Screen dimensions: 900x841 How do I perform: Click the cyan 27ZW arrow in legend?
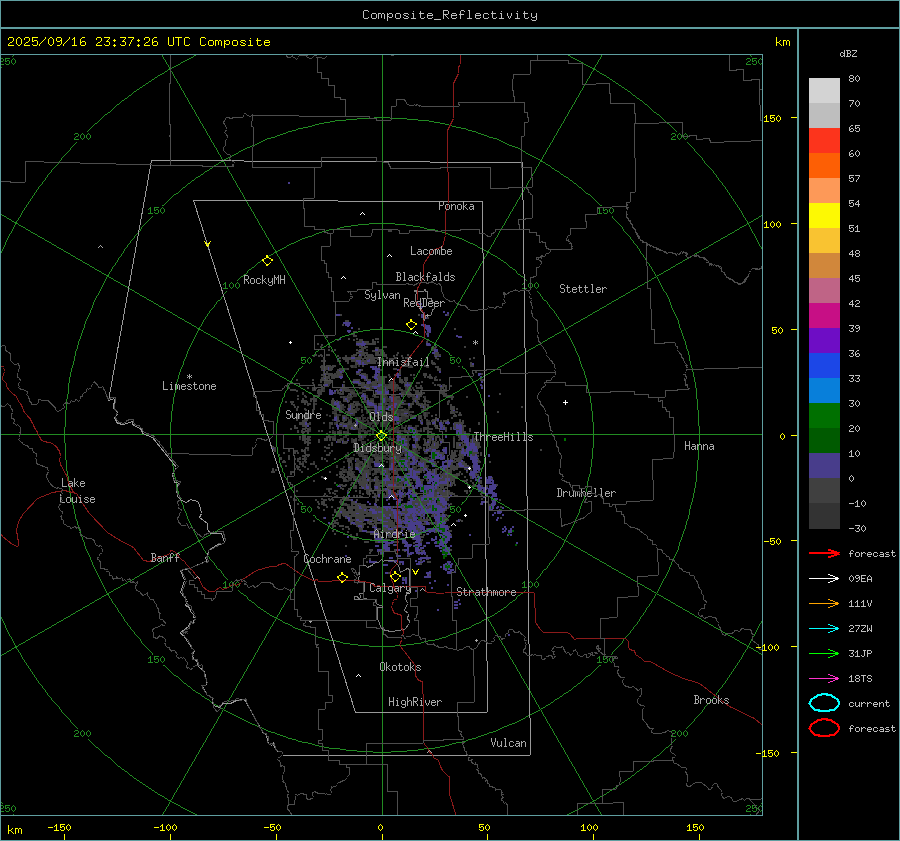point(823,629)
